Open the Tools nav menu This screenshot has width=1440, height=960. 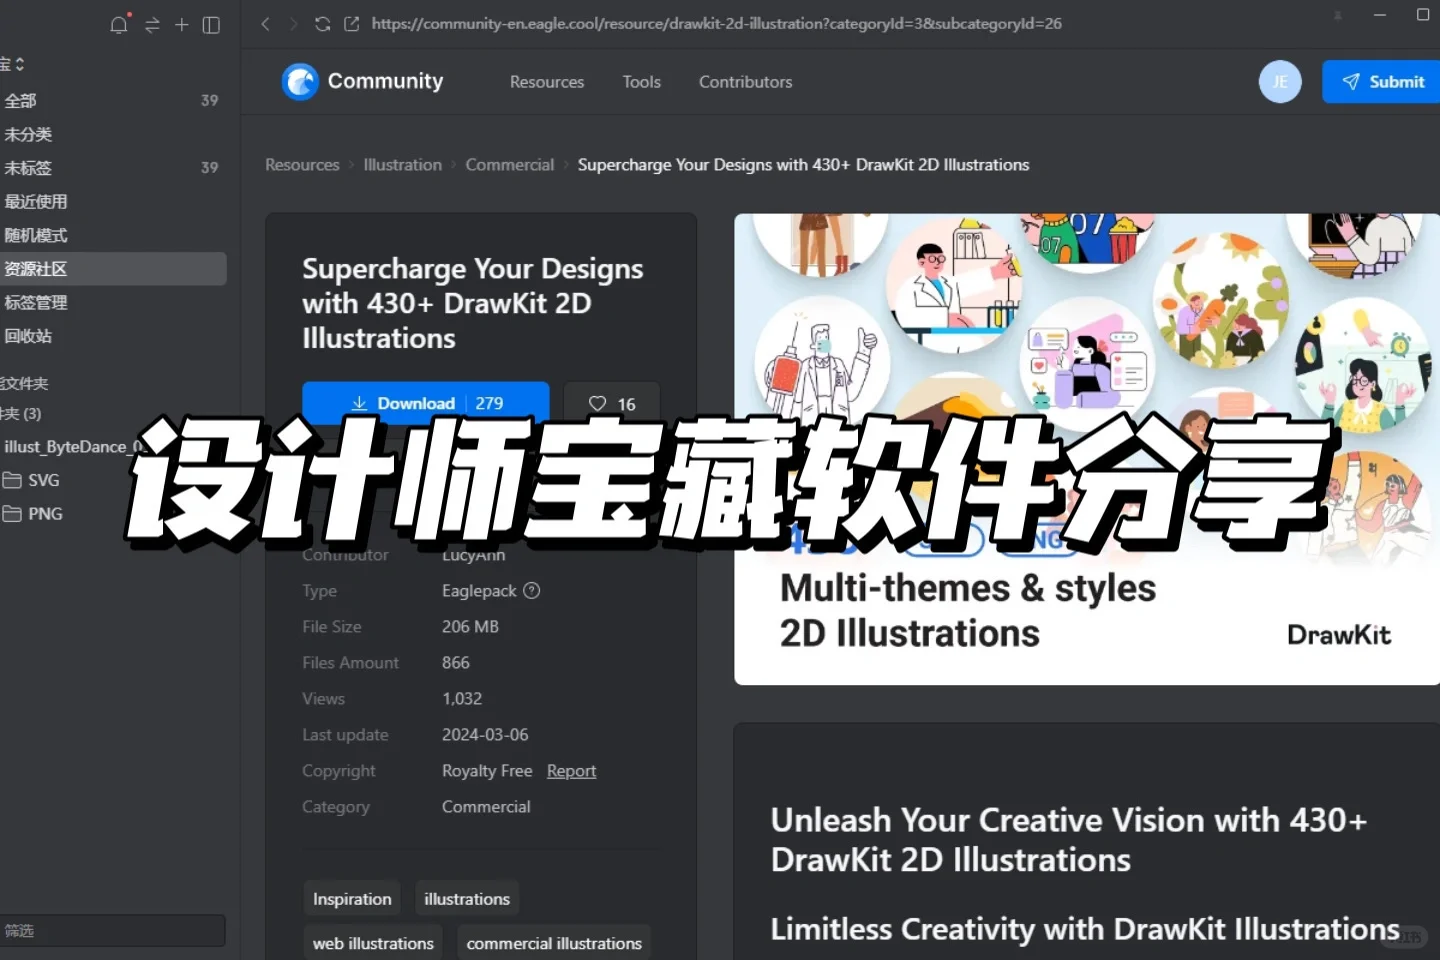click(x=642, y=82)
